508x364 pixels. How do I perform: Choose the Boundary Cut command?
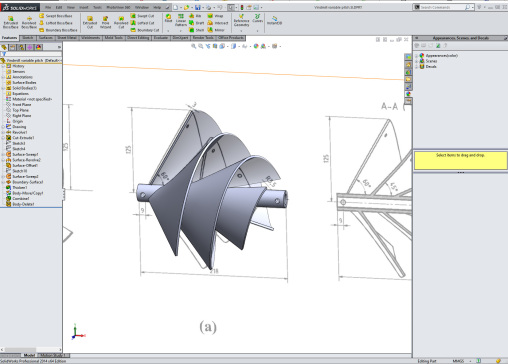(x=145, y=30)
